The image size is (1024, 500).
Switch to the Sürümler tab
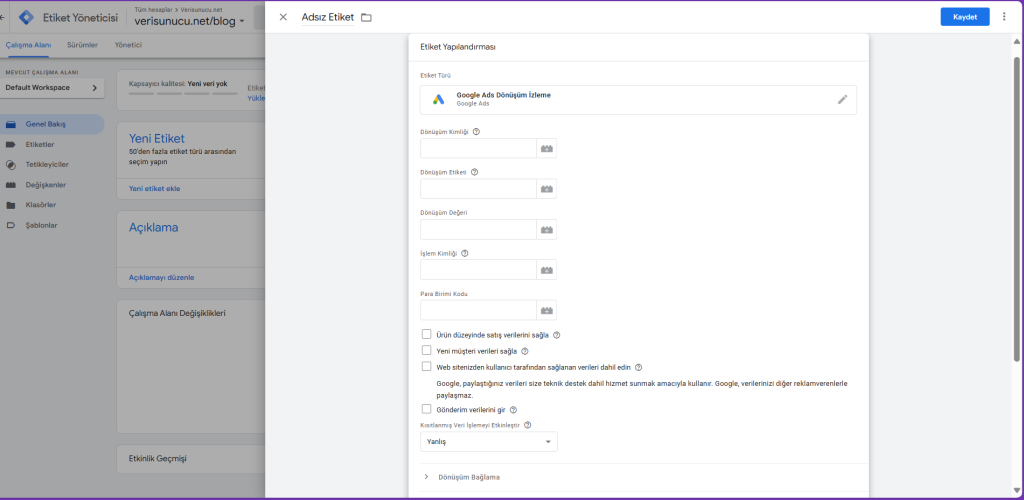point(82,45)
